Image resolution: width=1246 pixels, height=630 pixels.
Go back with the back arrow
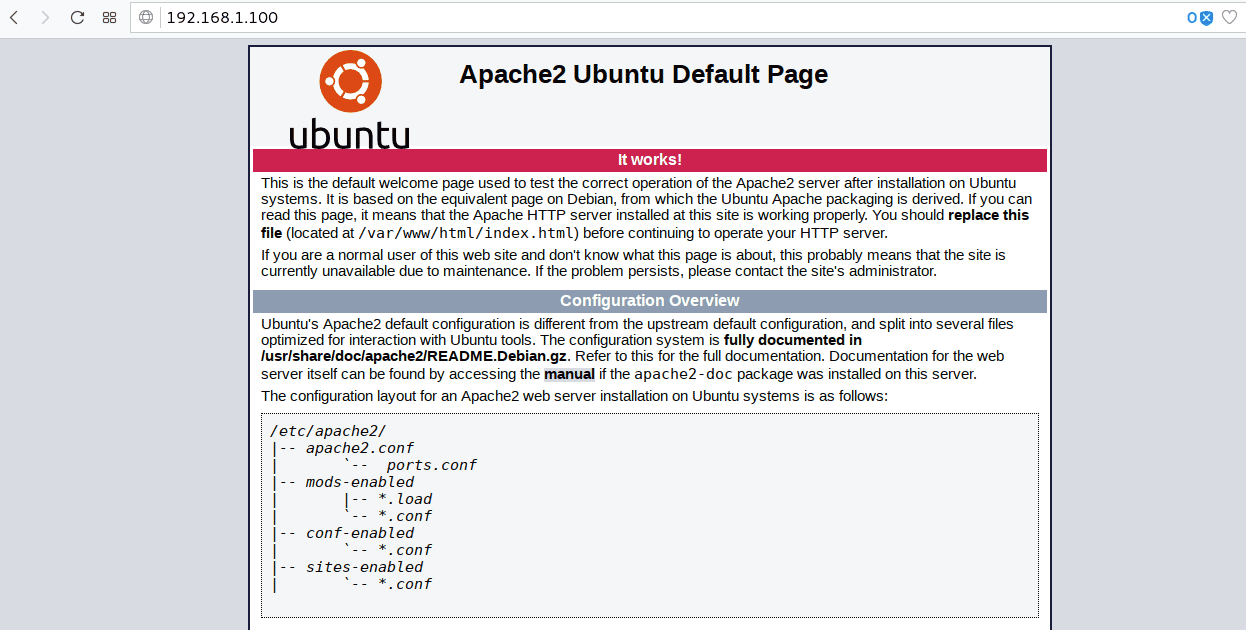point(14,18)
